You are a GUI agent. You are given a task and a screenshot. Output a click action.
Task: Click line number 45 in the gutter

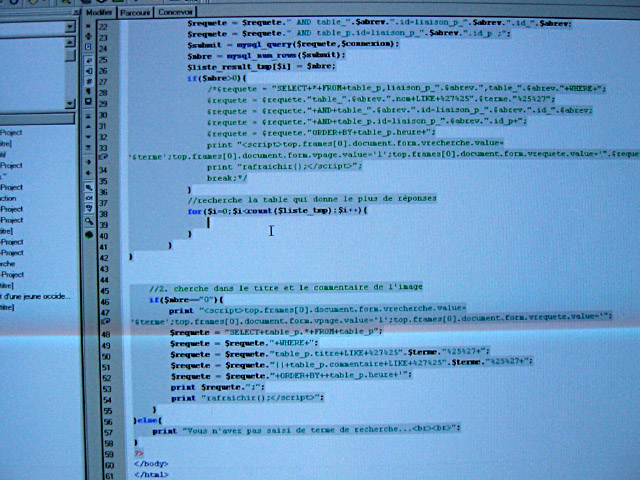(x=104, y=291)
